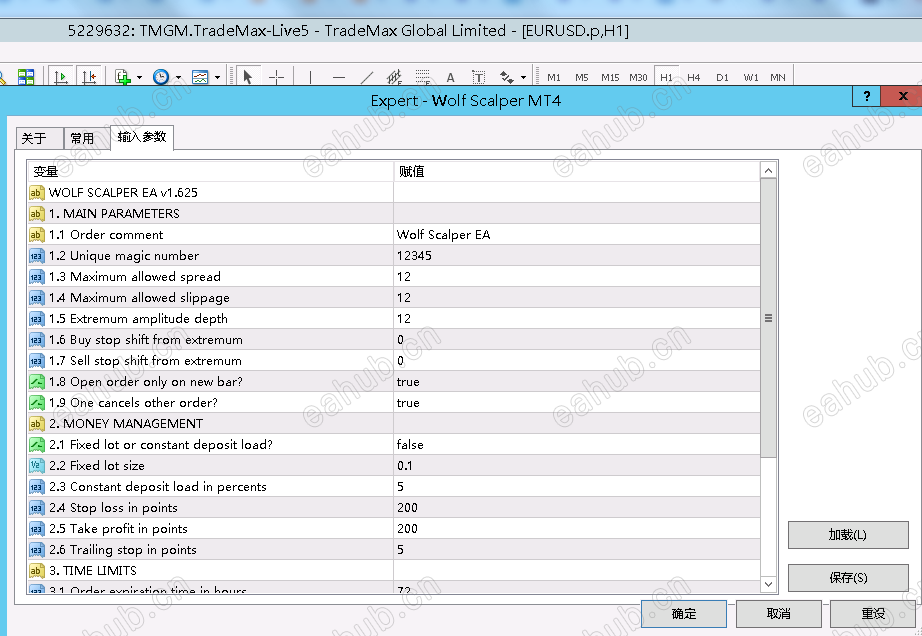Click the 赋值 column header
This screenshot has width=922, height=636.
tap(577, 171)
